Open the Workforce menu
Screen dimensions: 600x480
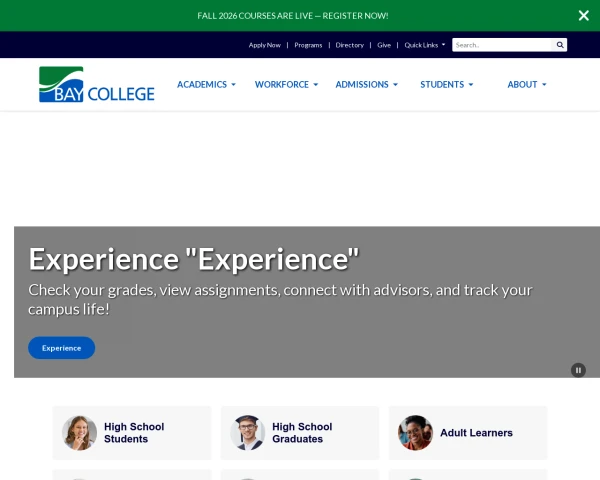(x=287, y=85)
